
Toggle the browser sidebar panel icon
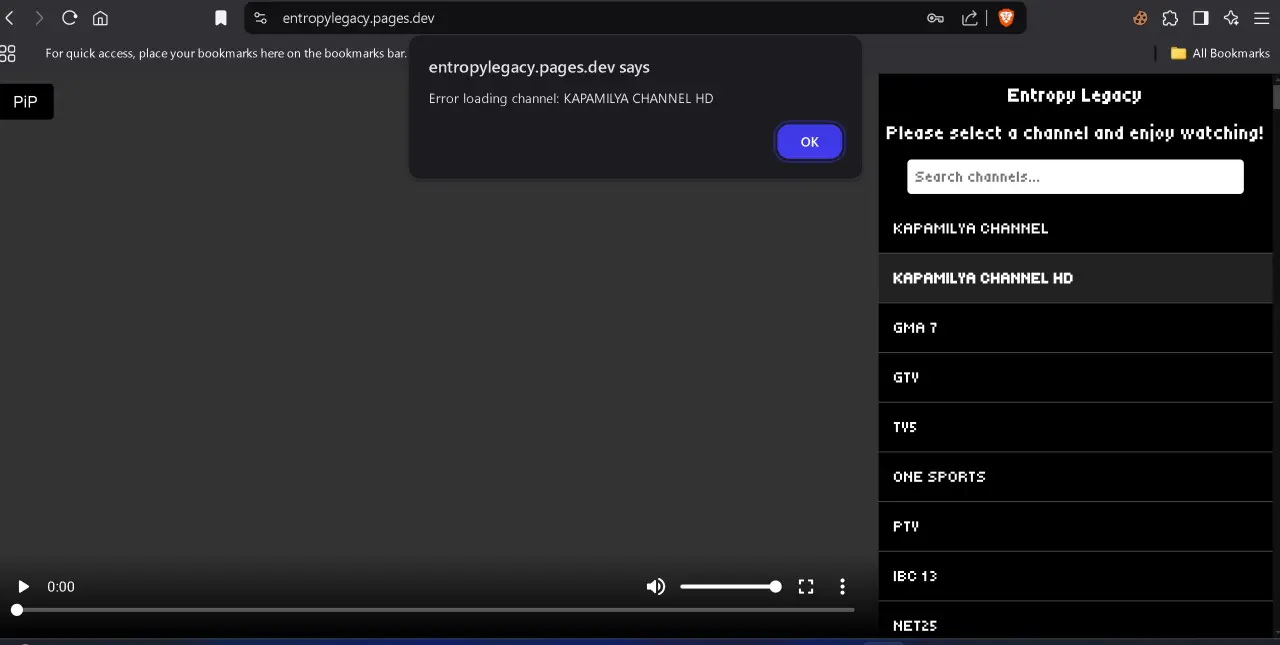[1201, 18]
